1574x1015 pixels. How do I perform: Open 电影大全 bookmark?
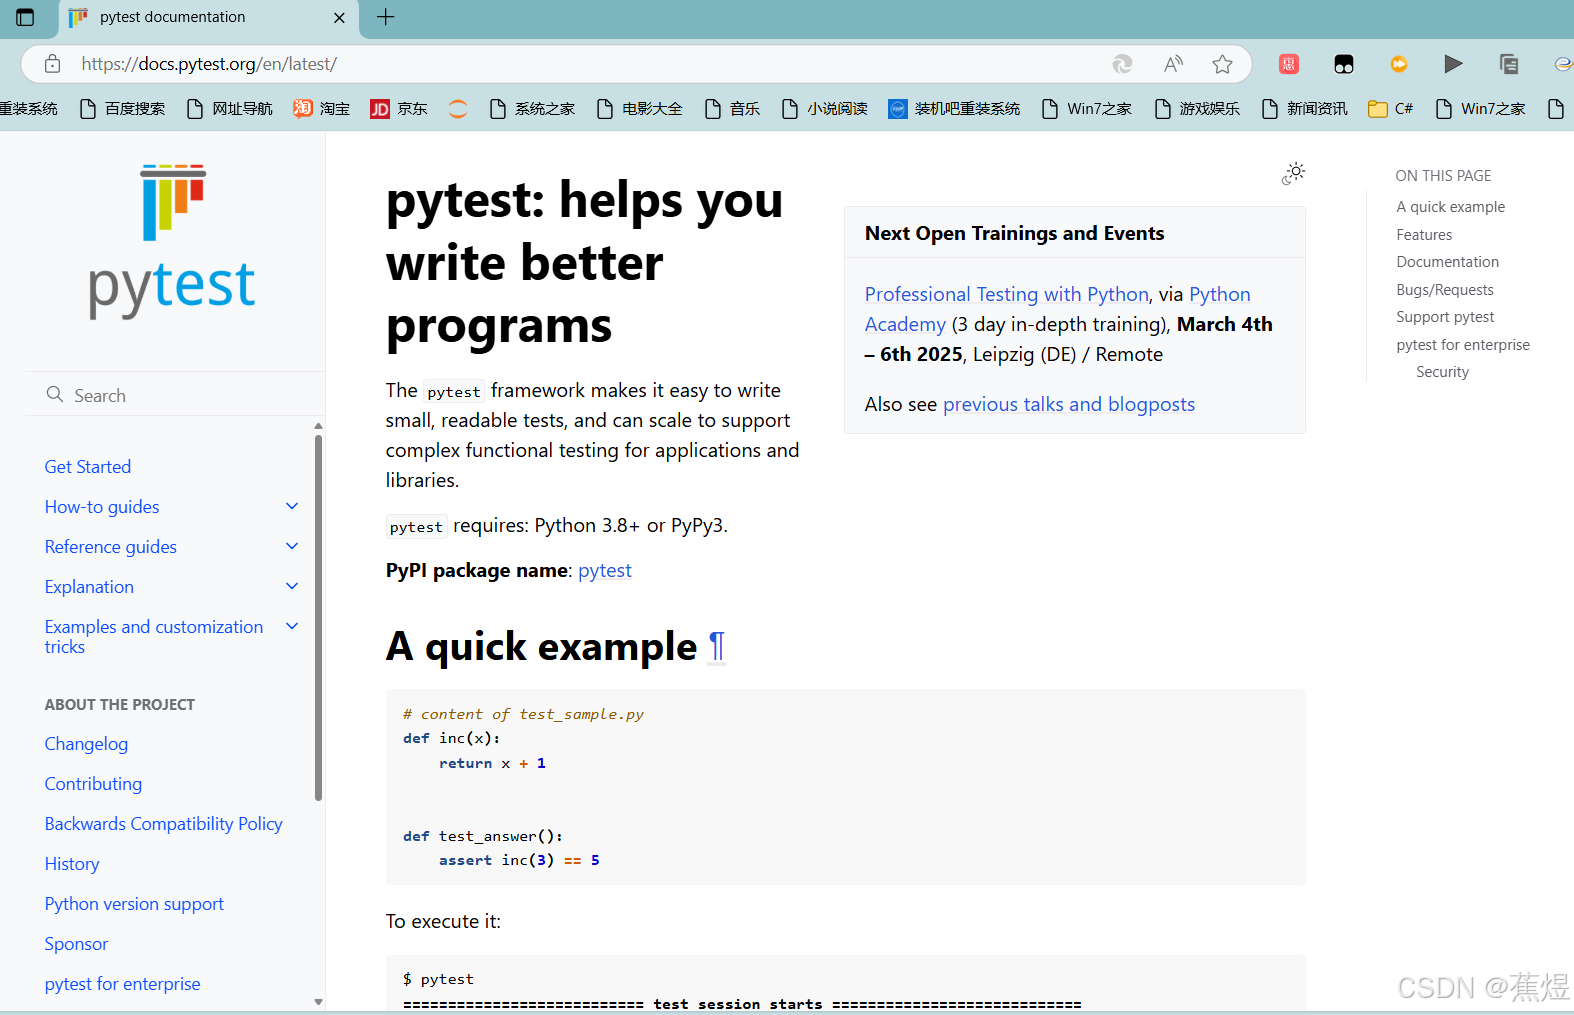click(639, 108)
